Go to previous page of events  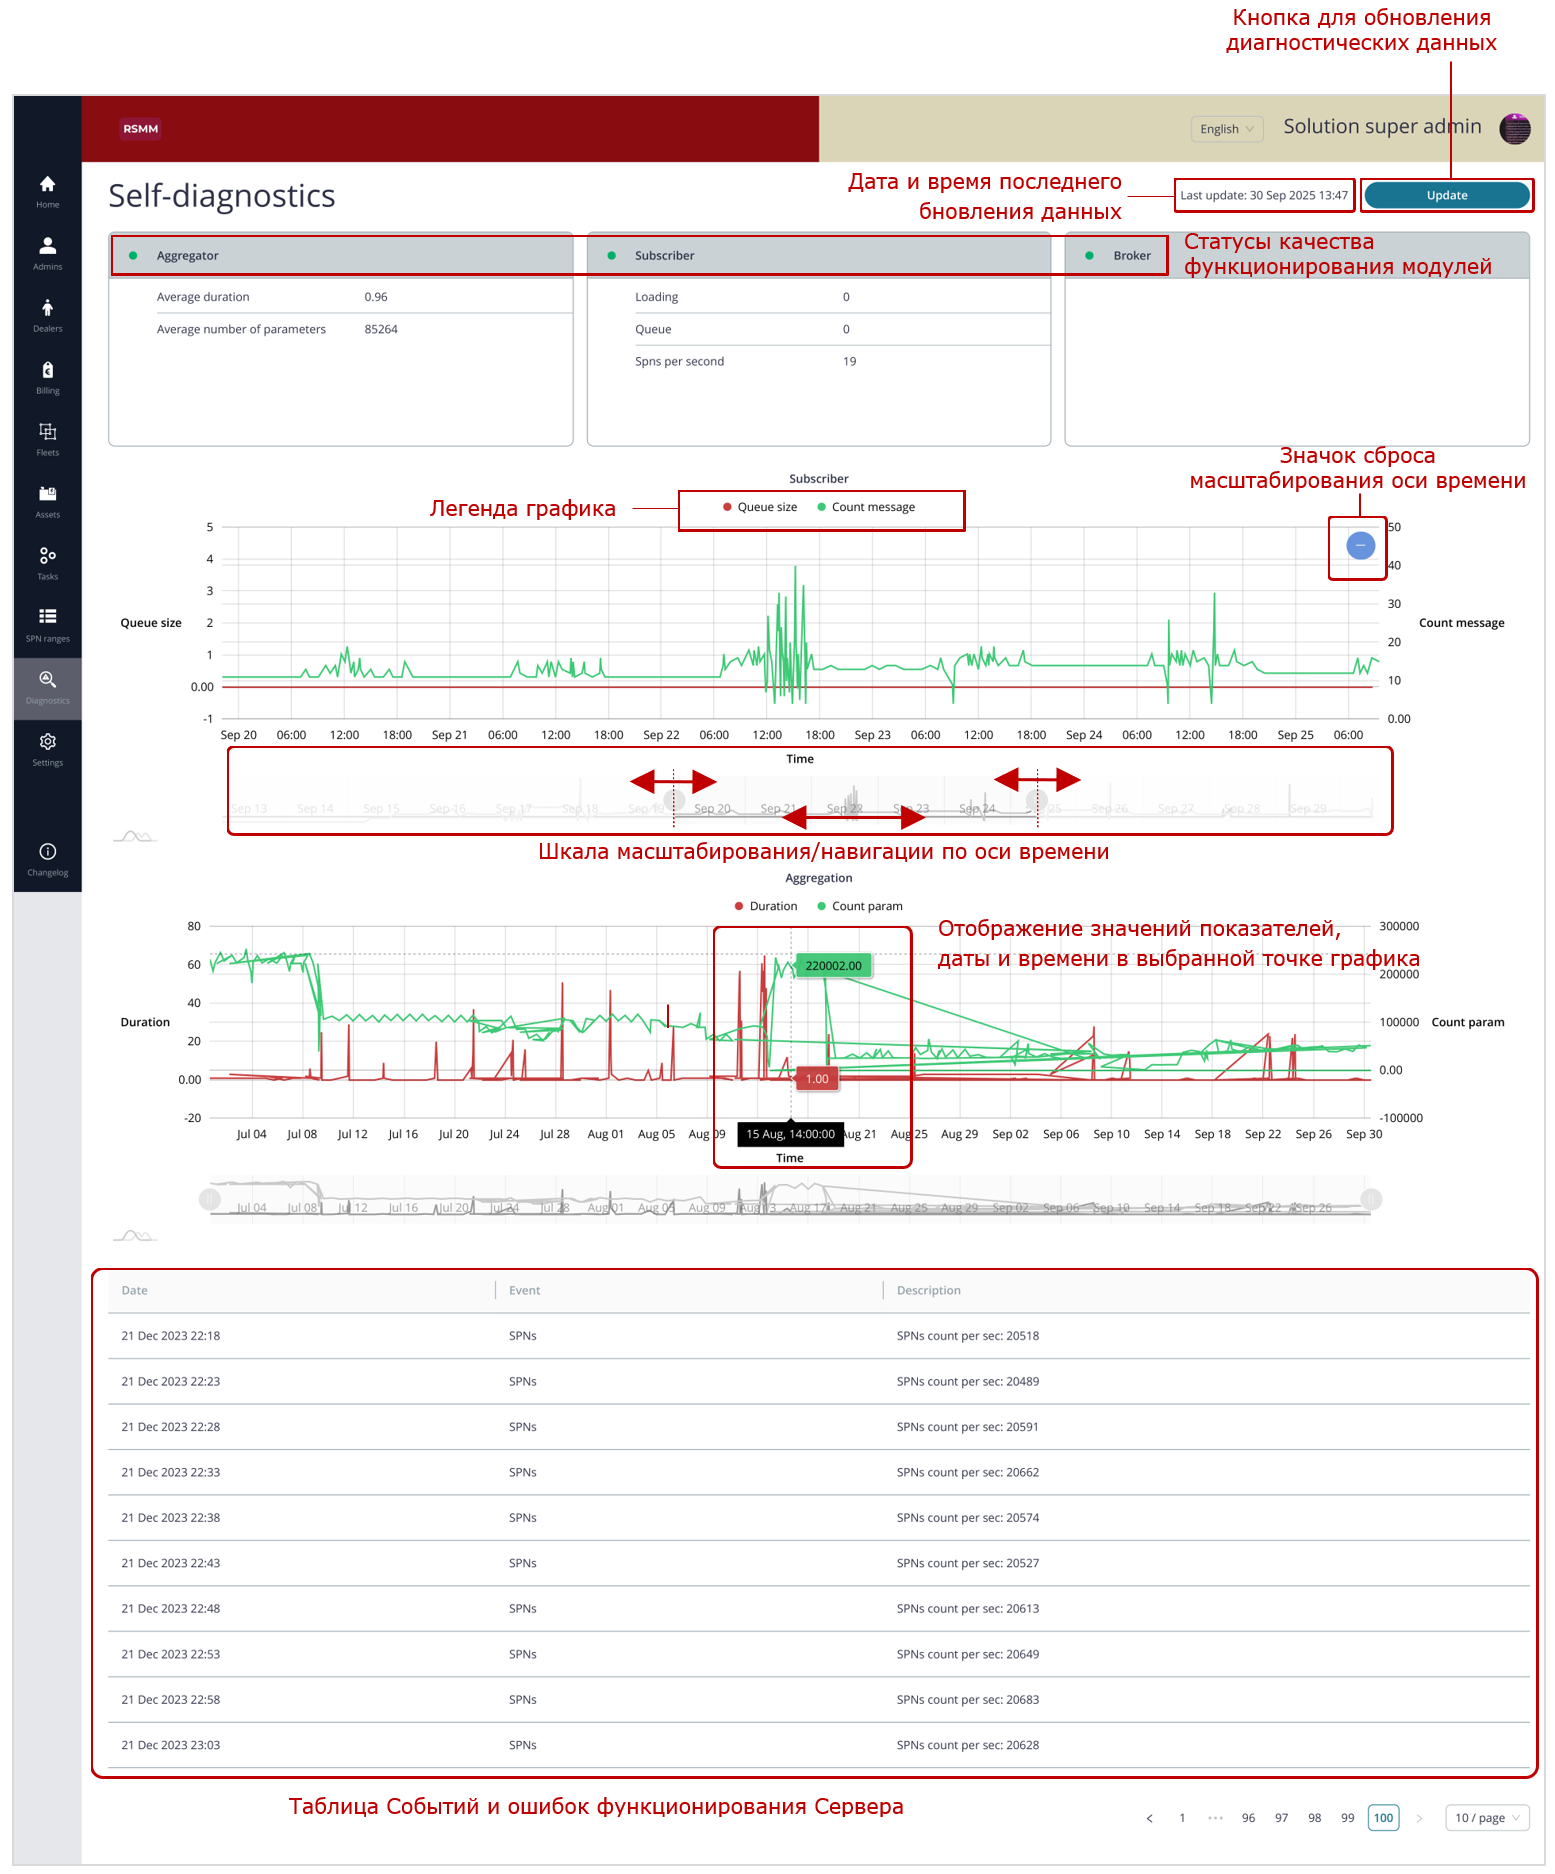[1149, 1818]
